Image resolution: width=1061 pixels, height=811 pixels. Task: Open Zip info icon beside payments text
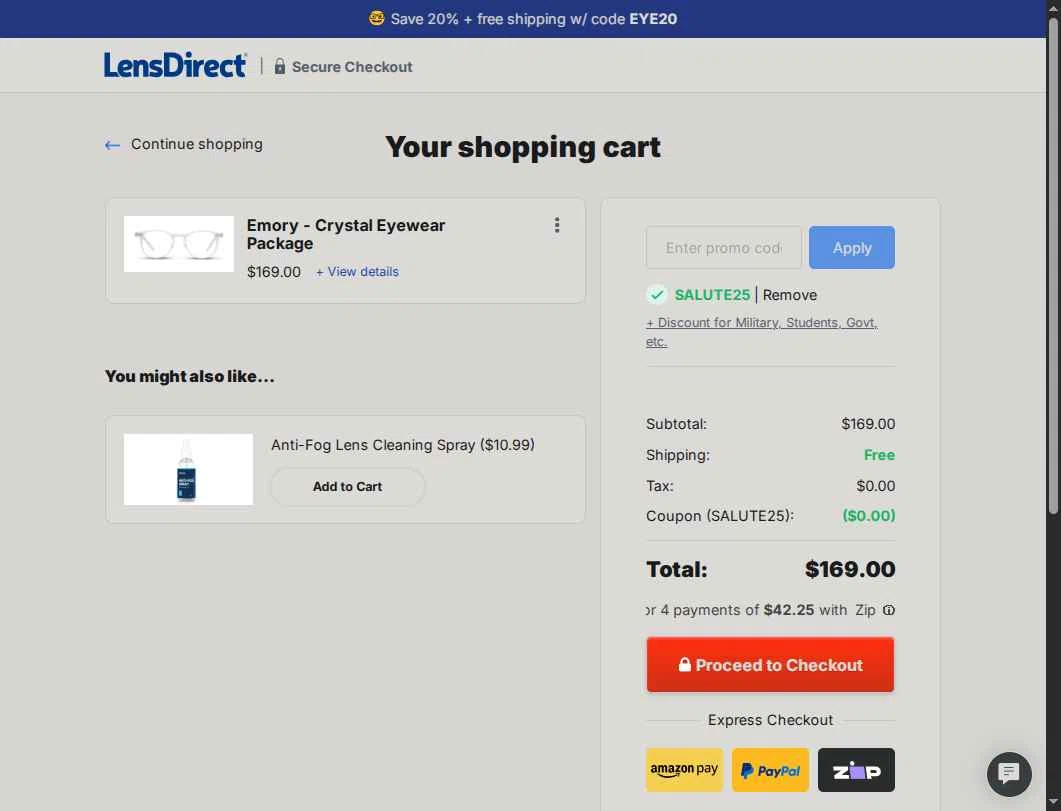click(888, 610)
